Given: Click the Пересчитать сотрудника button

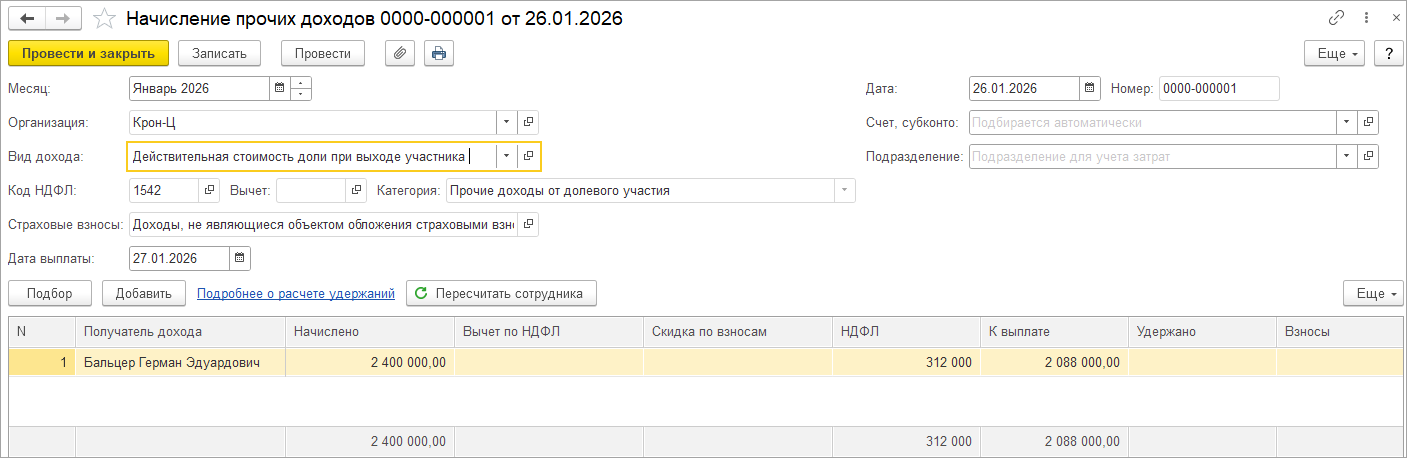Looking at the screenshot, I should coord(501,293).
